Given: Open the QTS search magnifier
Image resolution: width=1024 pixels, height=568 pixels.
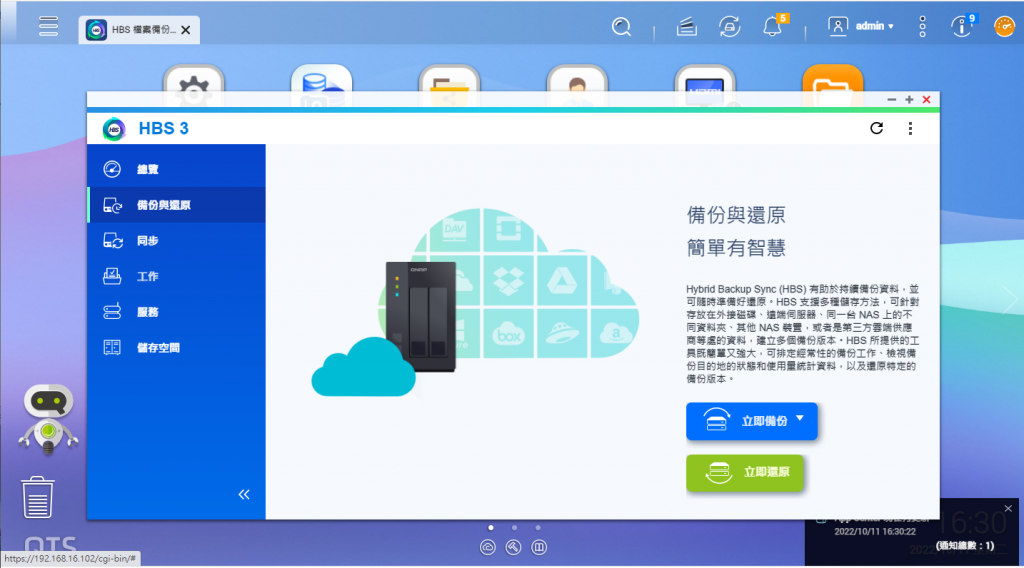Looking at the screenshot, I should (x=621, y=27).
